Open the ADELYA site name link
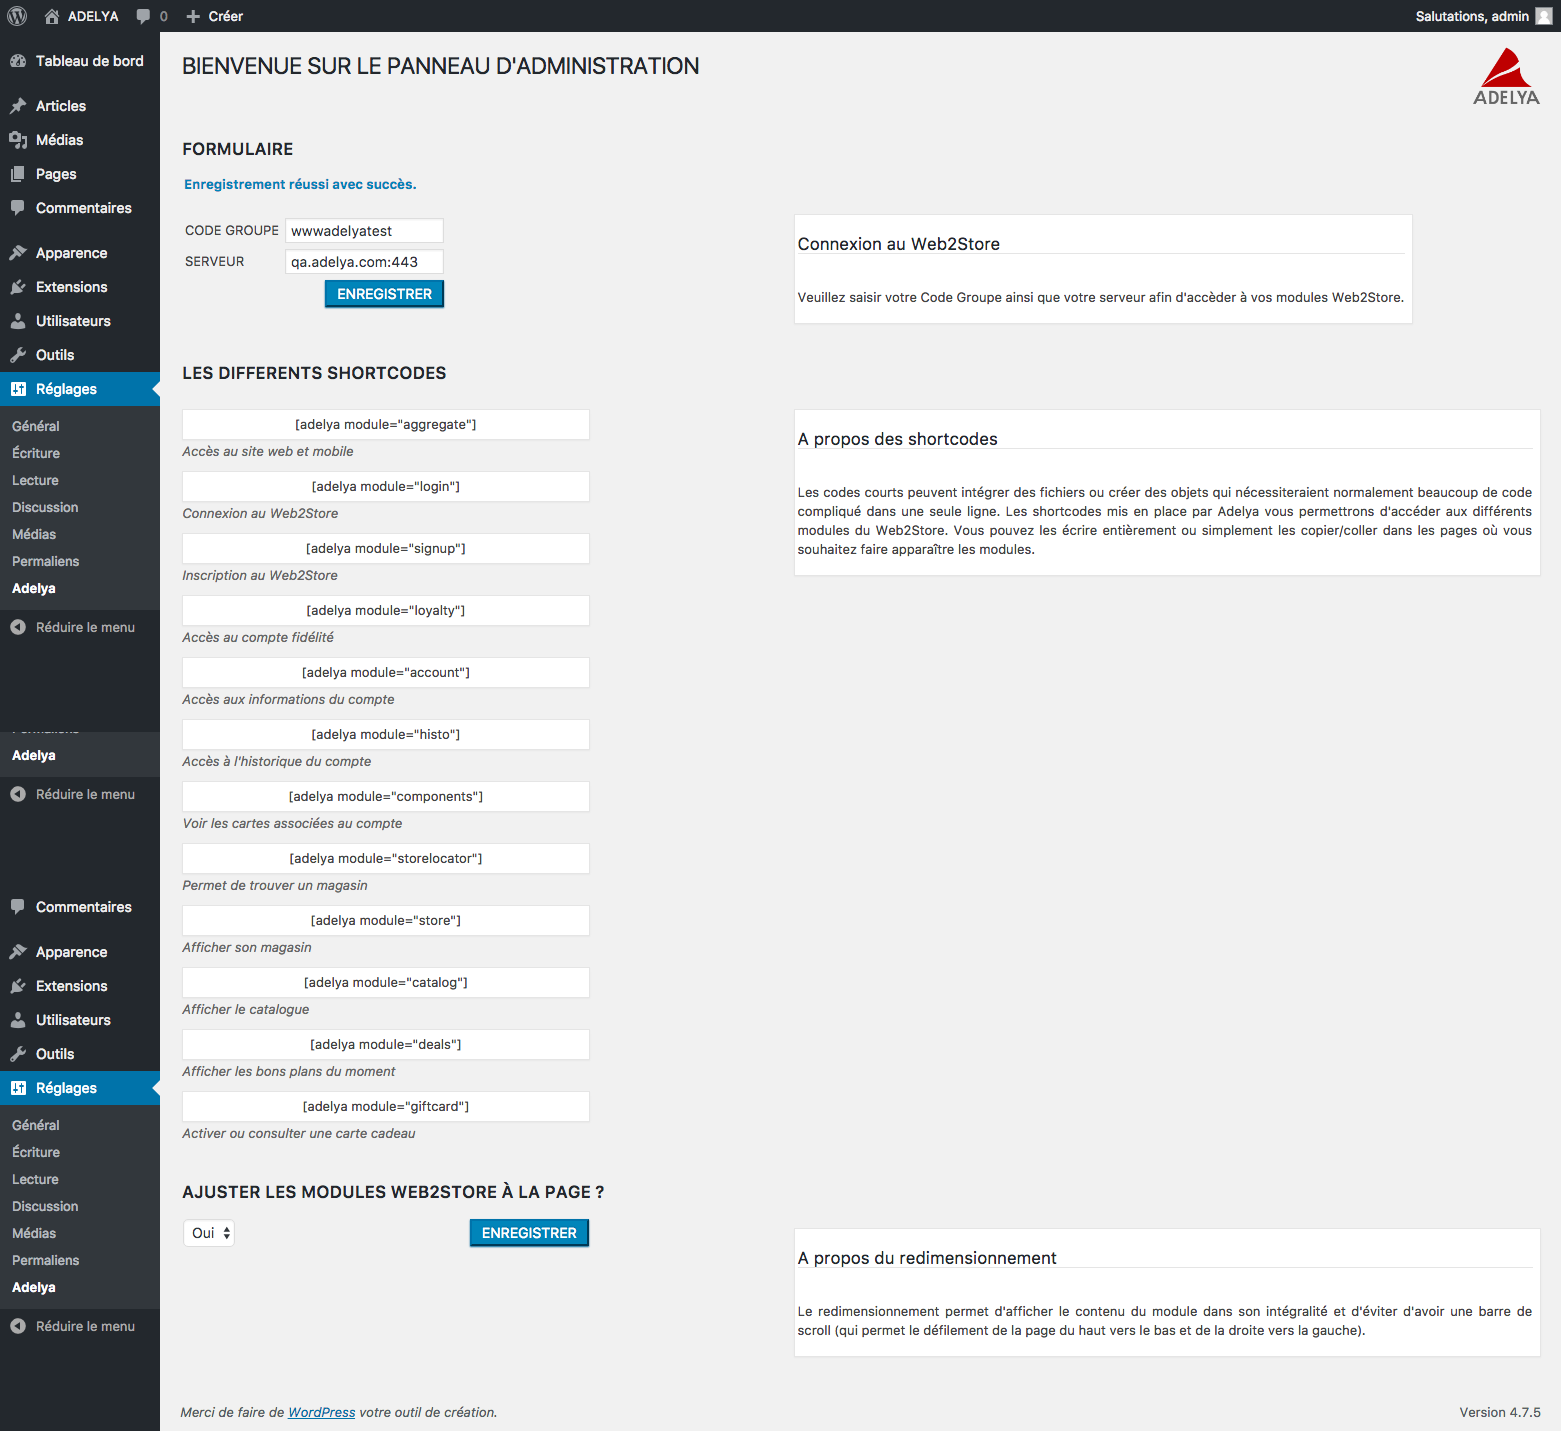 [93, 16]
